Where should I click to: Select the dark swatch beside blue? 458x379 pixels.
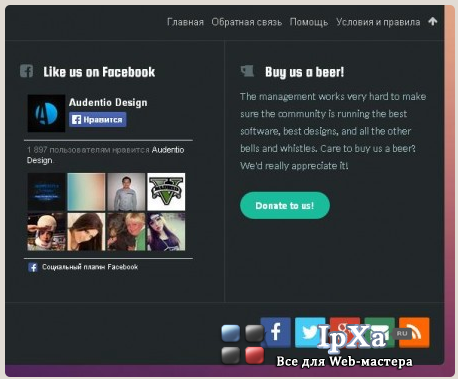click(x=254, y=333)
